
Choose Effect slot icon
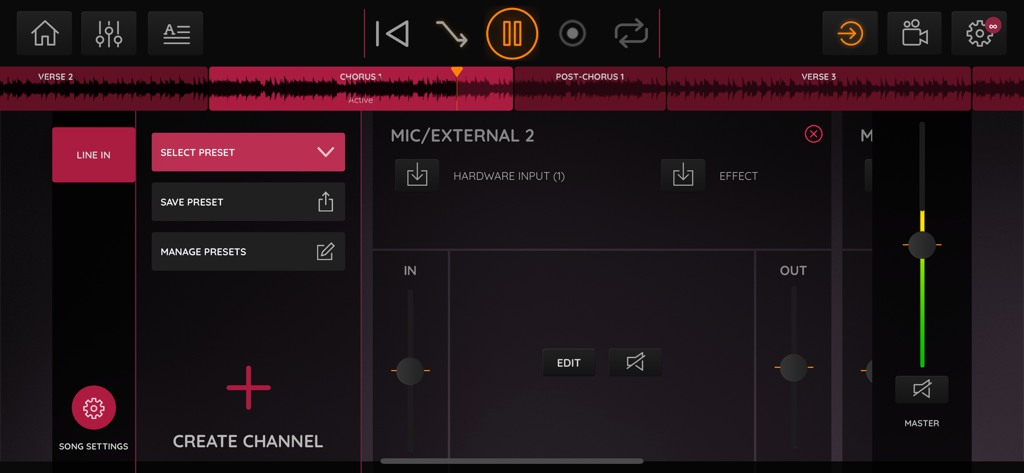point(683,175)
